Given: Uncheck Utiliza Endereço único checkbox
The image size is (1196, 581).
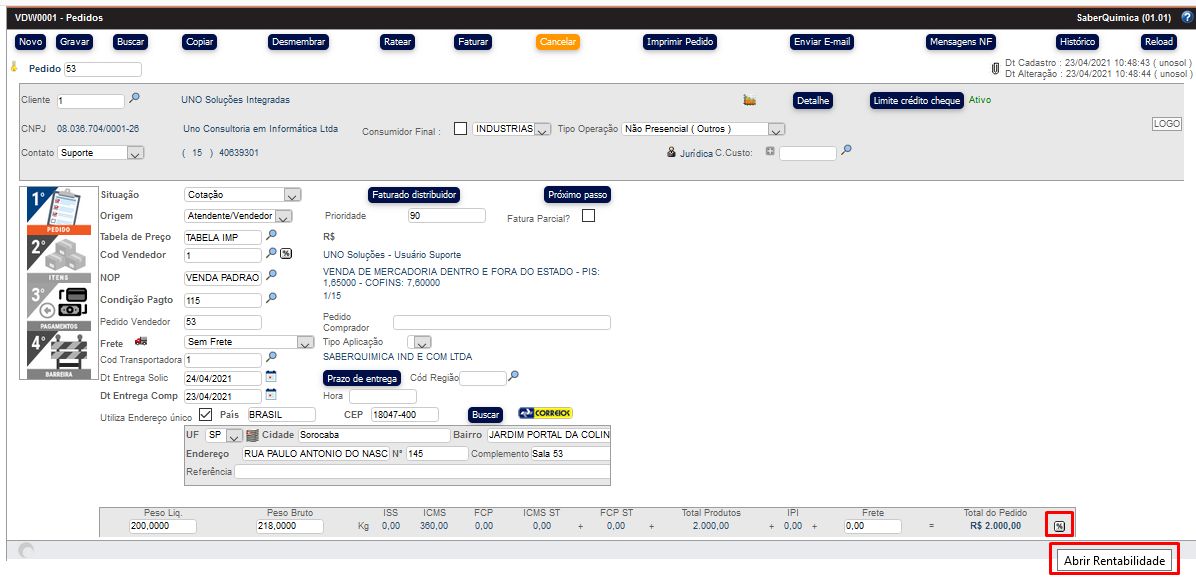Looking at the screenshot, I should (205, 414).
